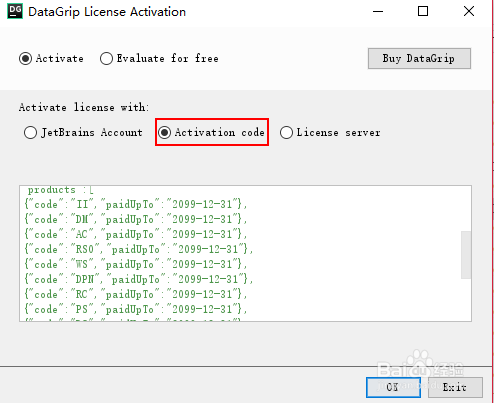Image resolution: width=494 pixels, height=403 pixels.
Task: Click the line with code "DM"
Action: pos(136,219)
